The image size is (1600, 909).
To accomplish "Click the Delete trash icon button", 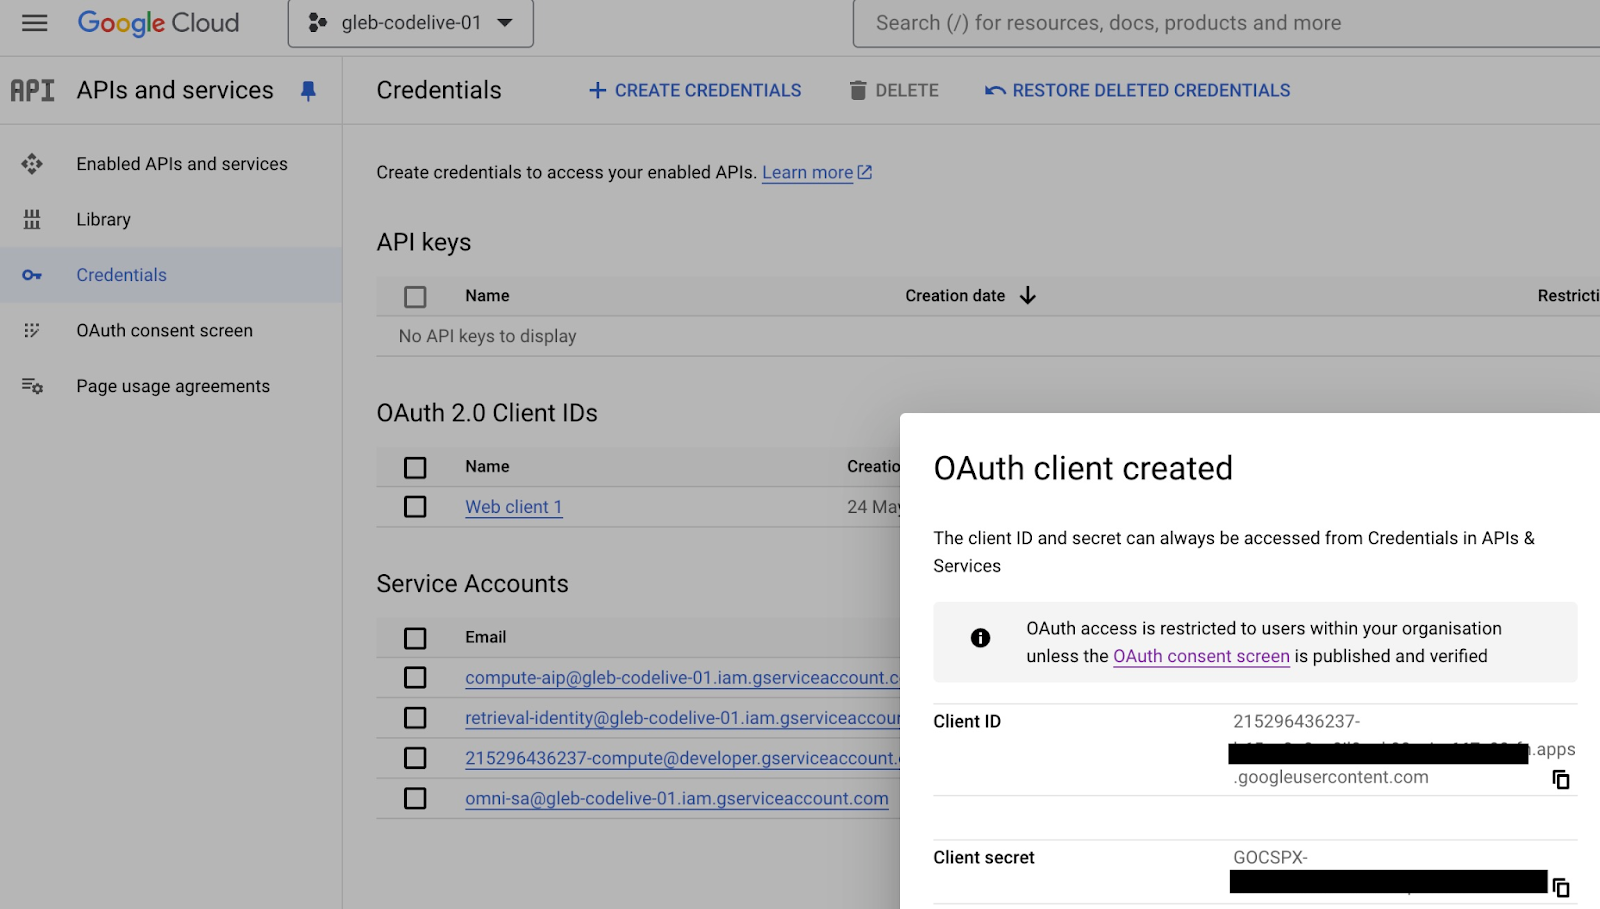I will pos(893,91).
